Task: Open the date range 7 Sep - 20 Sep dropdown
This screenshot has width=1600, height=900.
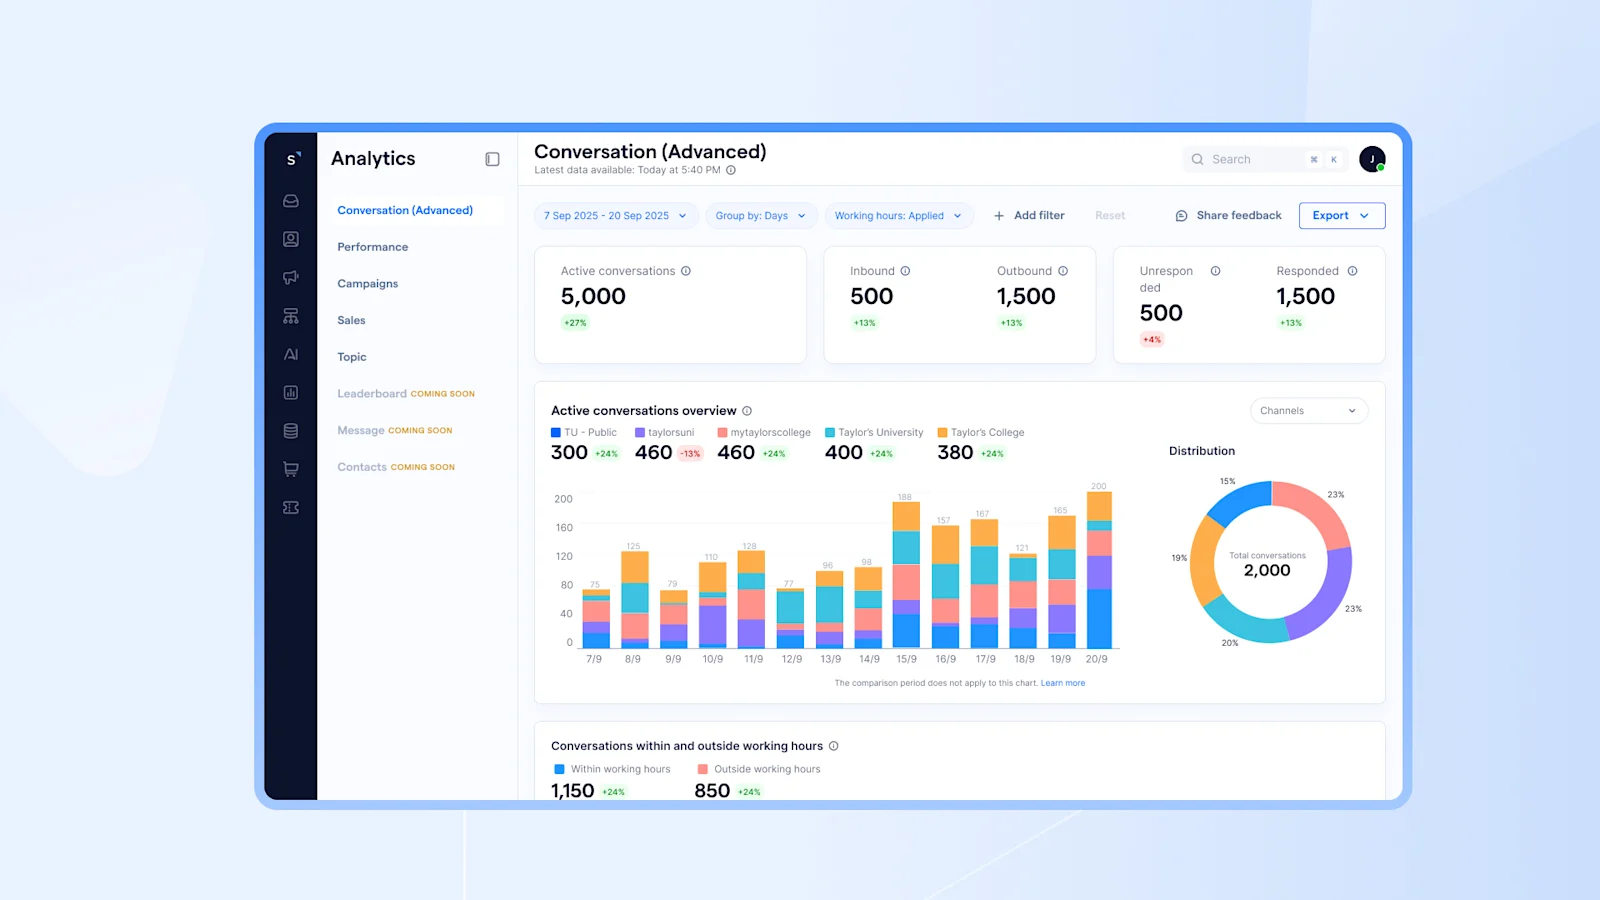Action: click(x=616, y=216)
